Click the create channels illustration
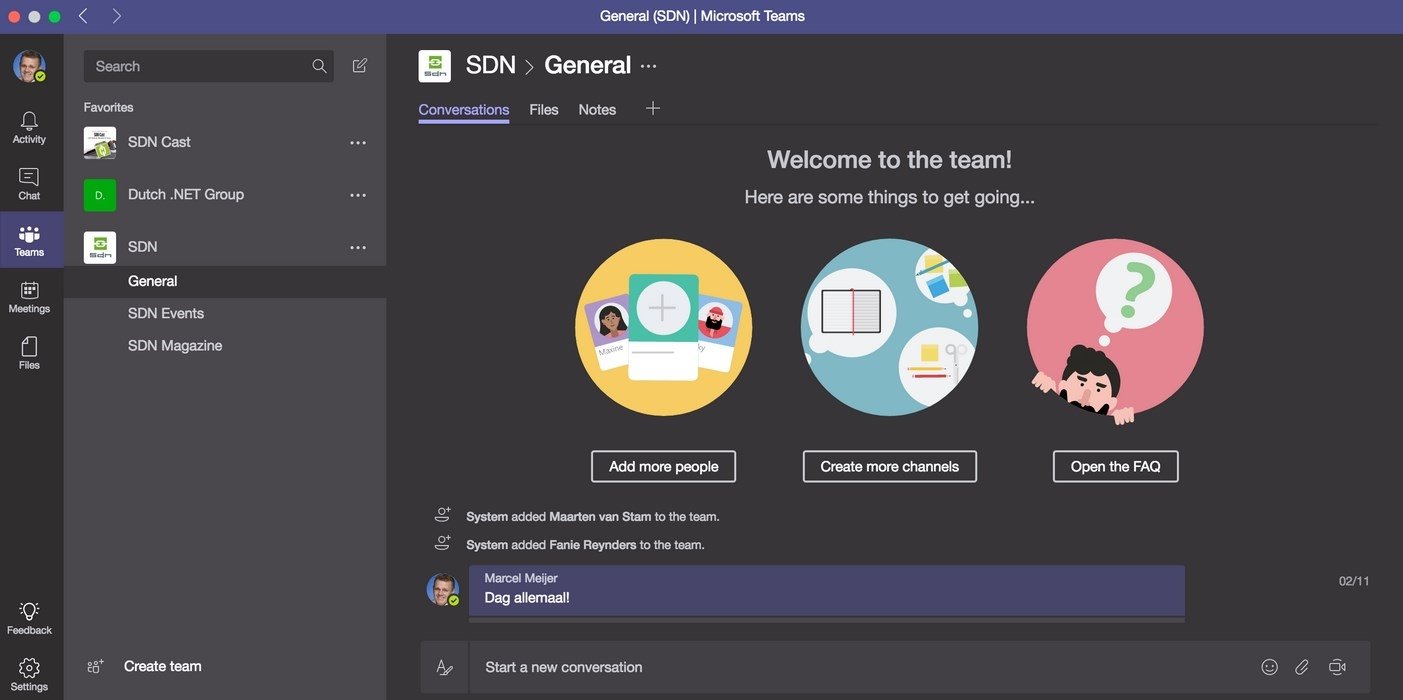 coord(890,327)
